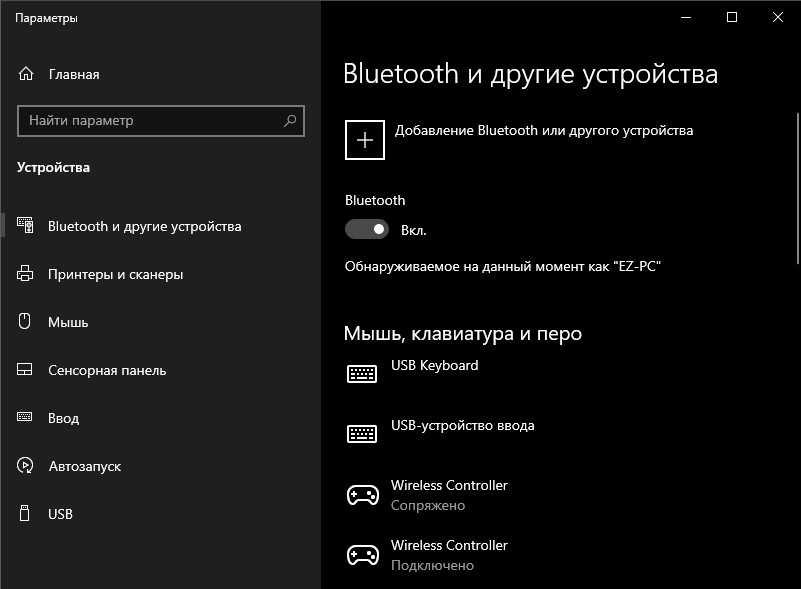
Task: Click the touchpad icon in sidebar
Action: click(25, 369)
